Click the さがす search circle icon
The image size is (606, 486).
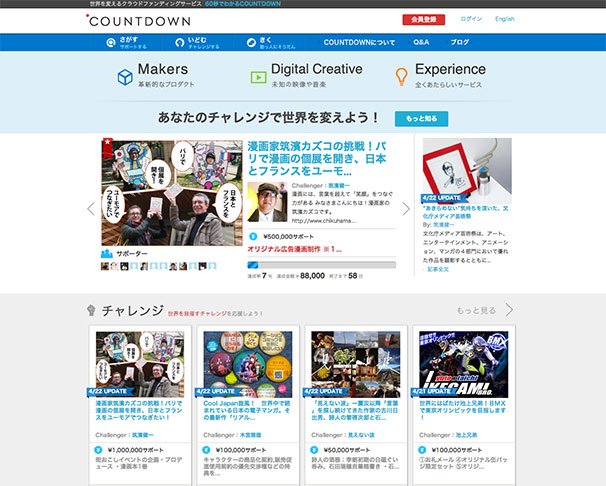click(111, 42)
